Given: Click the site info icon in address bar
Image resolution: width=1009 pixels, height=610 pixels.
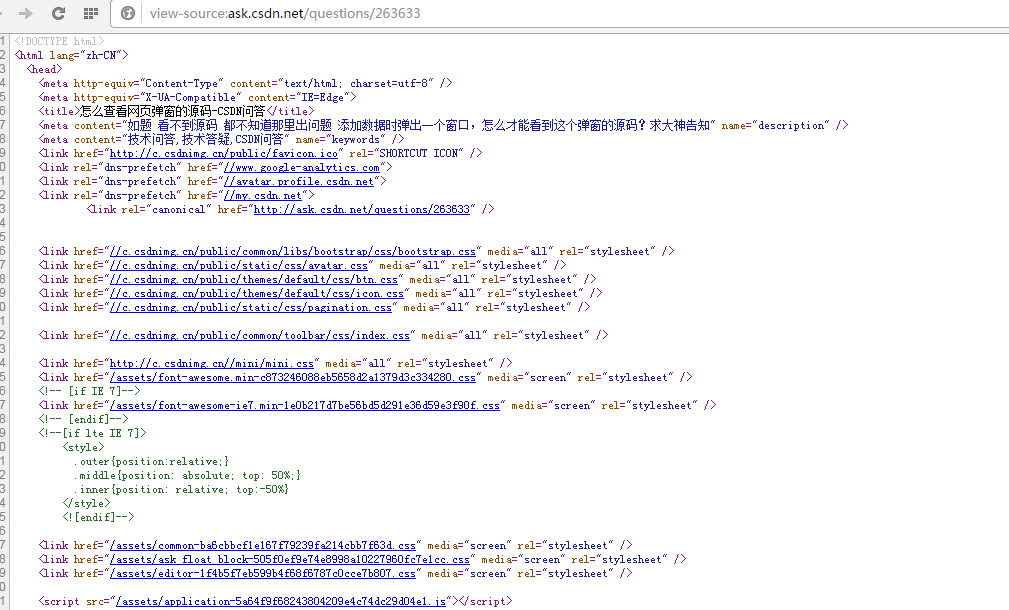Looking at the screenshot, I should [128, 13].
